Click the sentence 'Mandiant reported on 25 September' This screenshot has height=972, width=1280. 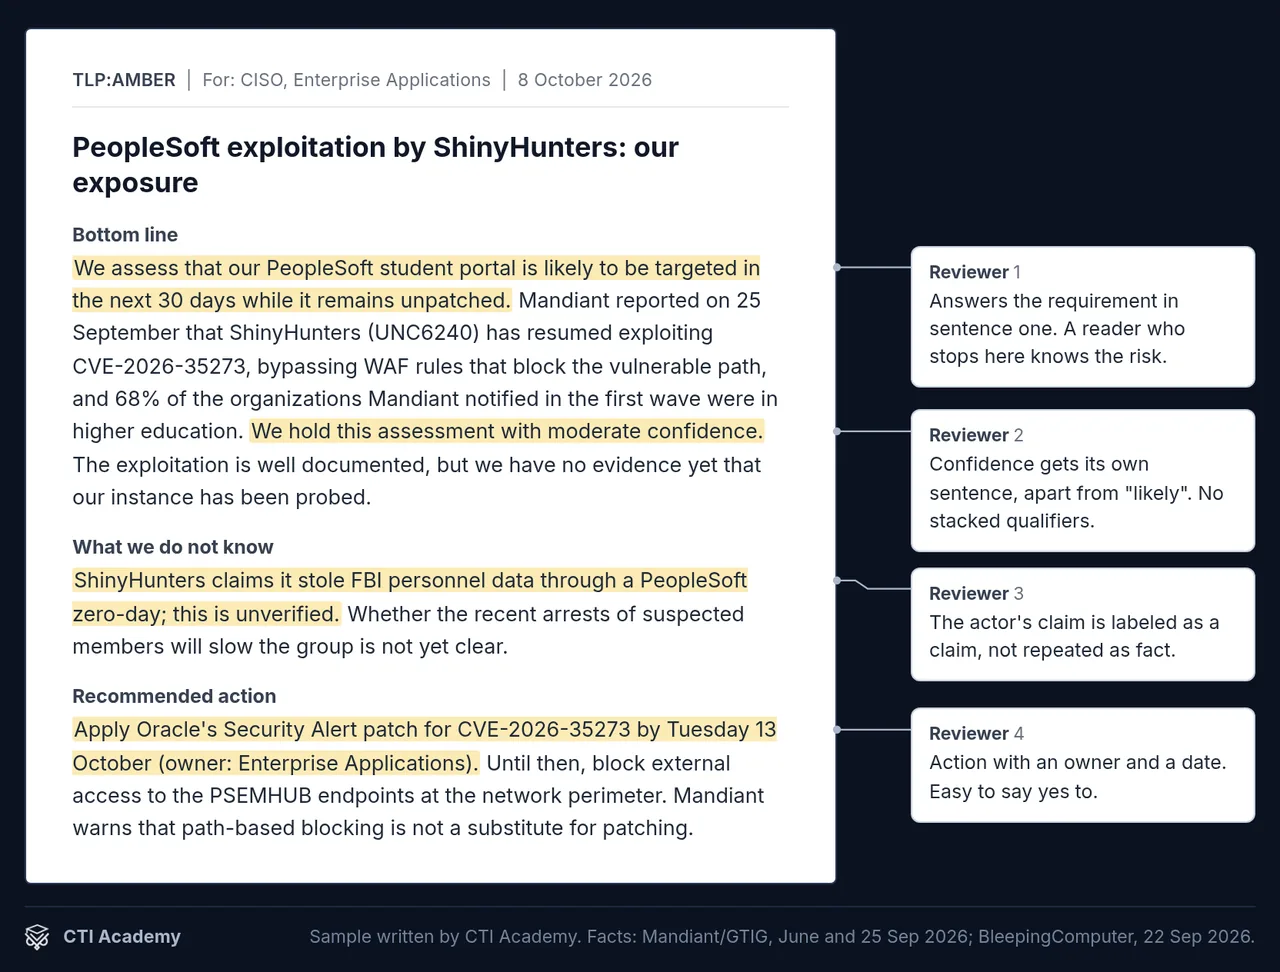(x=425, y=366)
